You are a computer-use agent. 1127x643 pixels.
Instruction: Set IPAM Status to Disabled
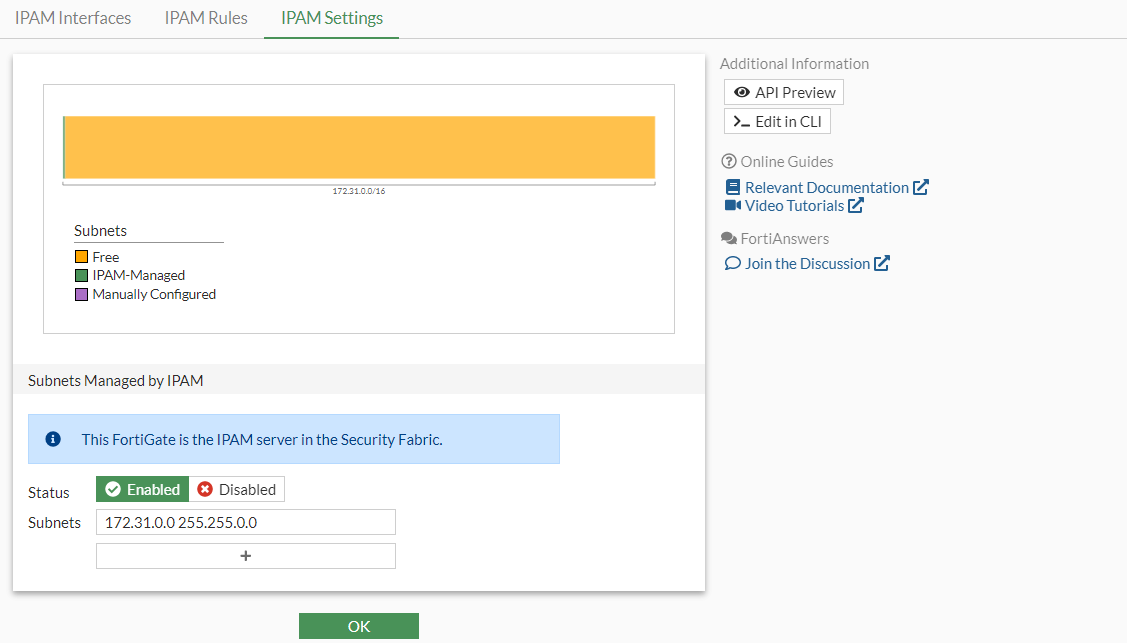click(x=237, y=489)
